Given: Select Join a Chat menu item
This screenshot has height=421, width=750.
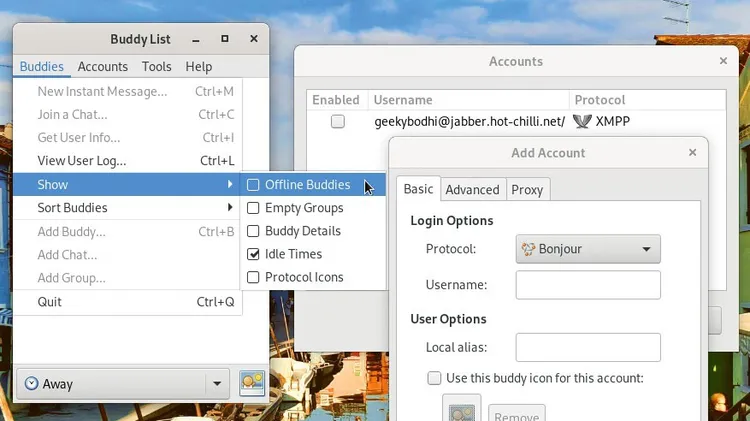Looking at the screenshot, I should click(x=127, y=114).
